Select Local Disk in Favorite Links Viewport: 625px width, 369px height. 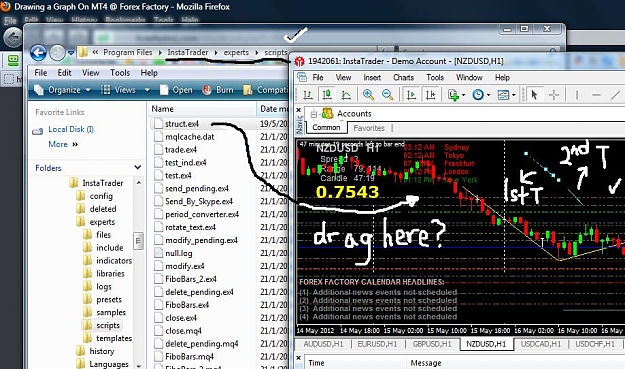point(71,129)
